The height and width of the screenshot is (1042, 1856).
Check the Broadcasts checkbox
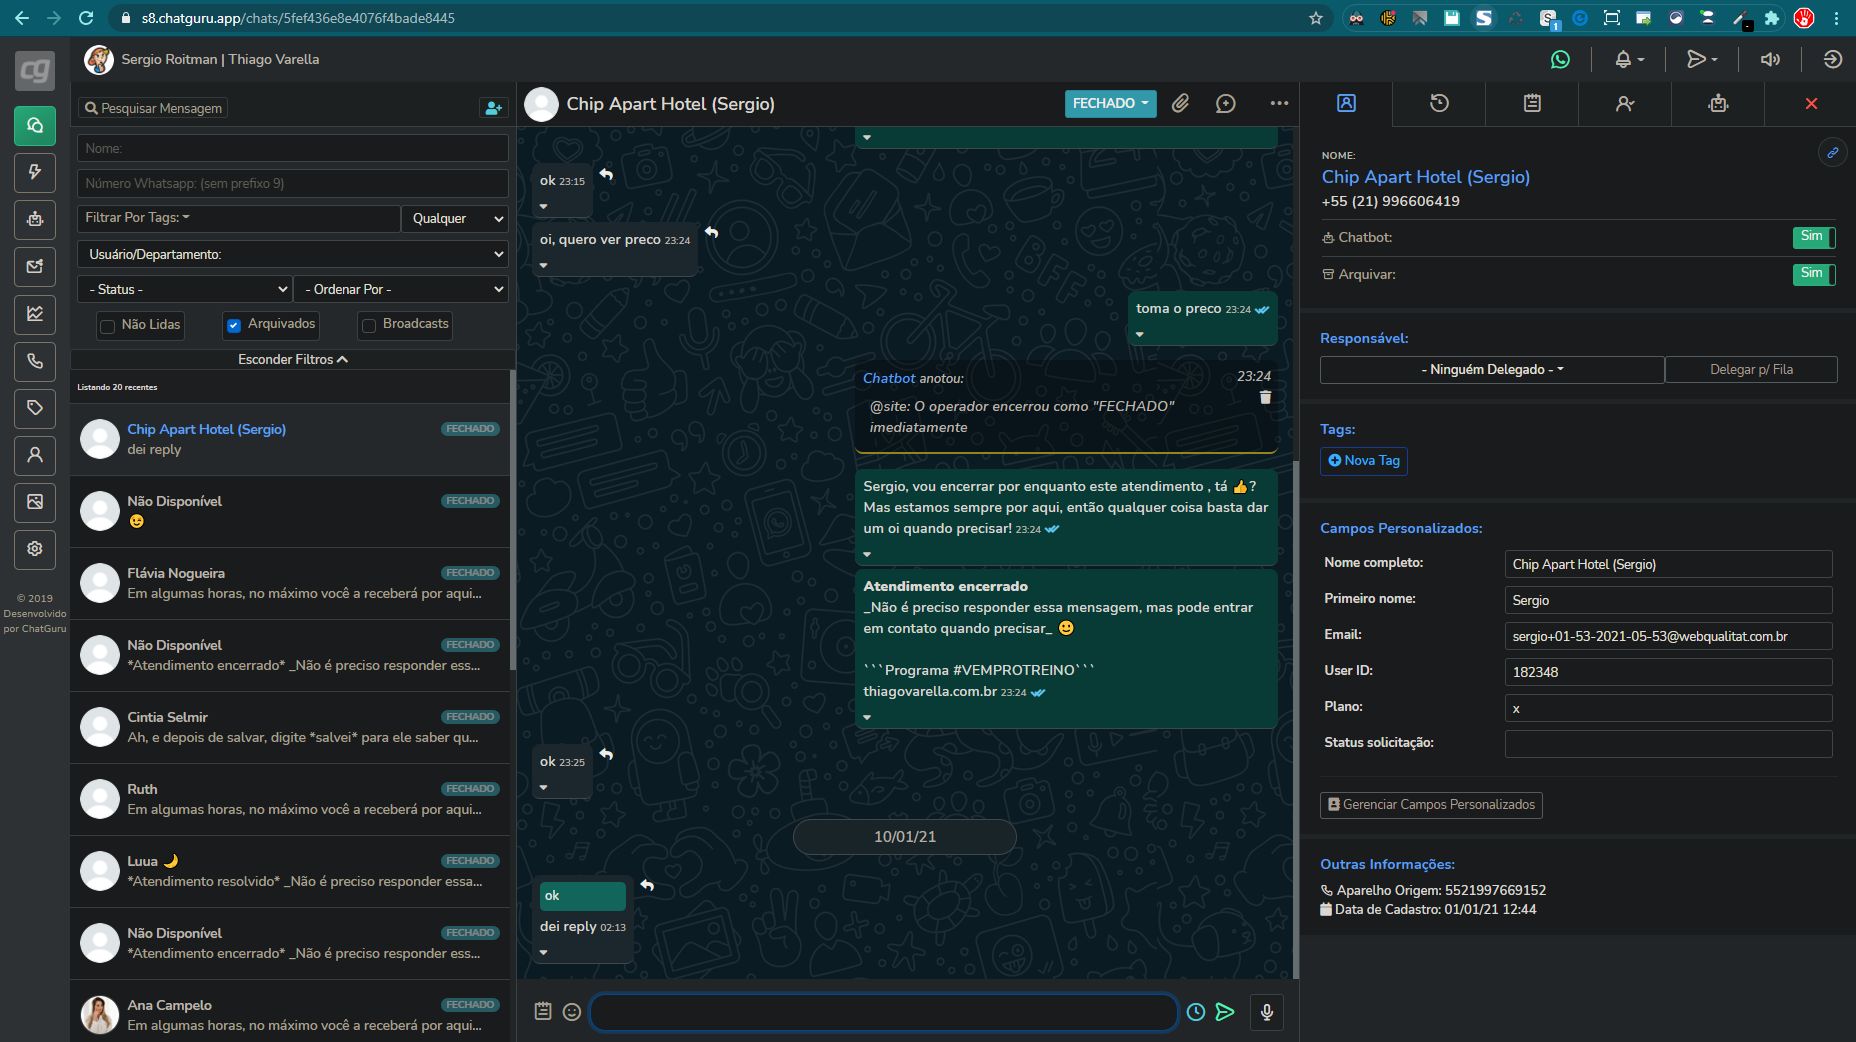(x=369, y=325)
